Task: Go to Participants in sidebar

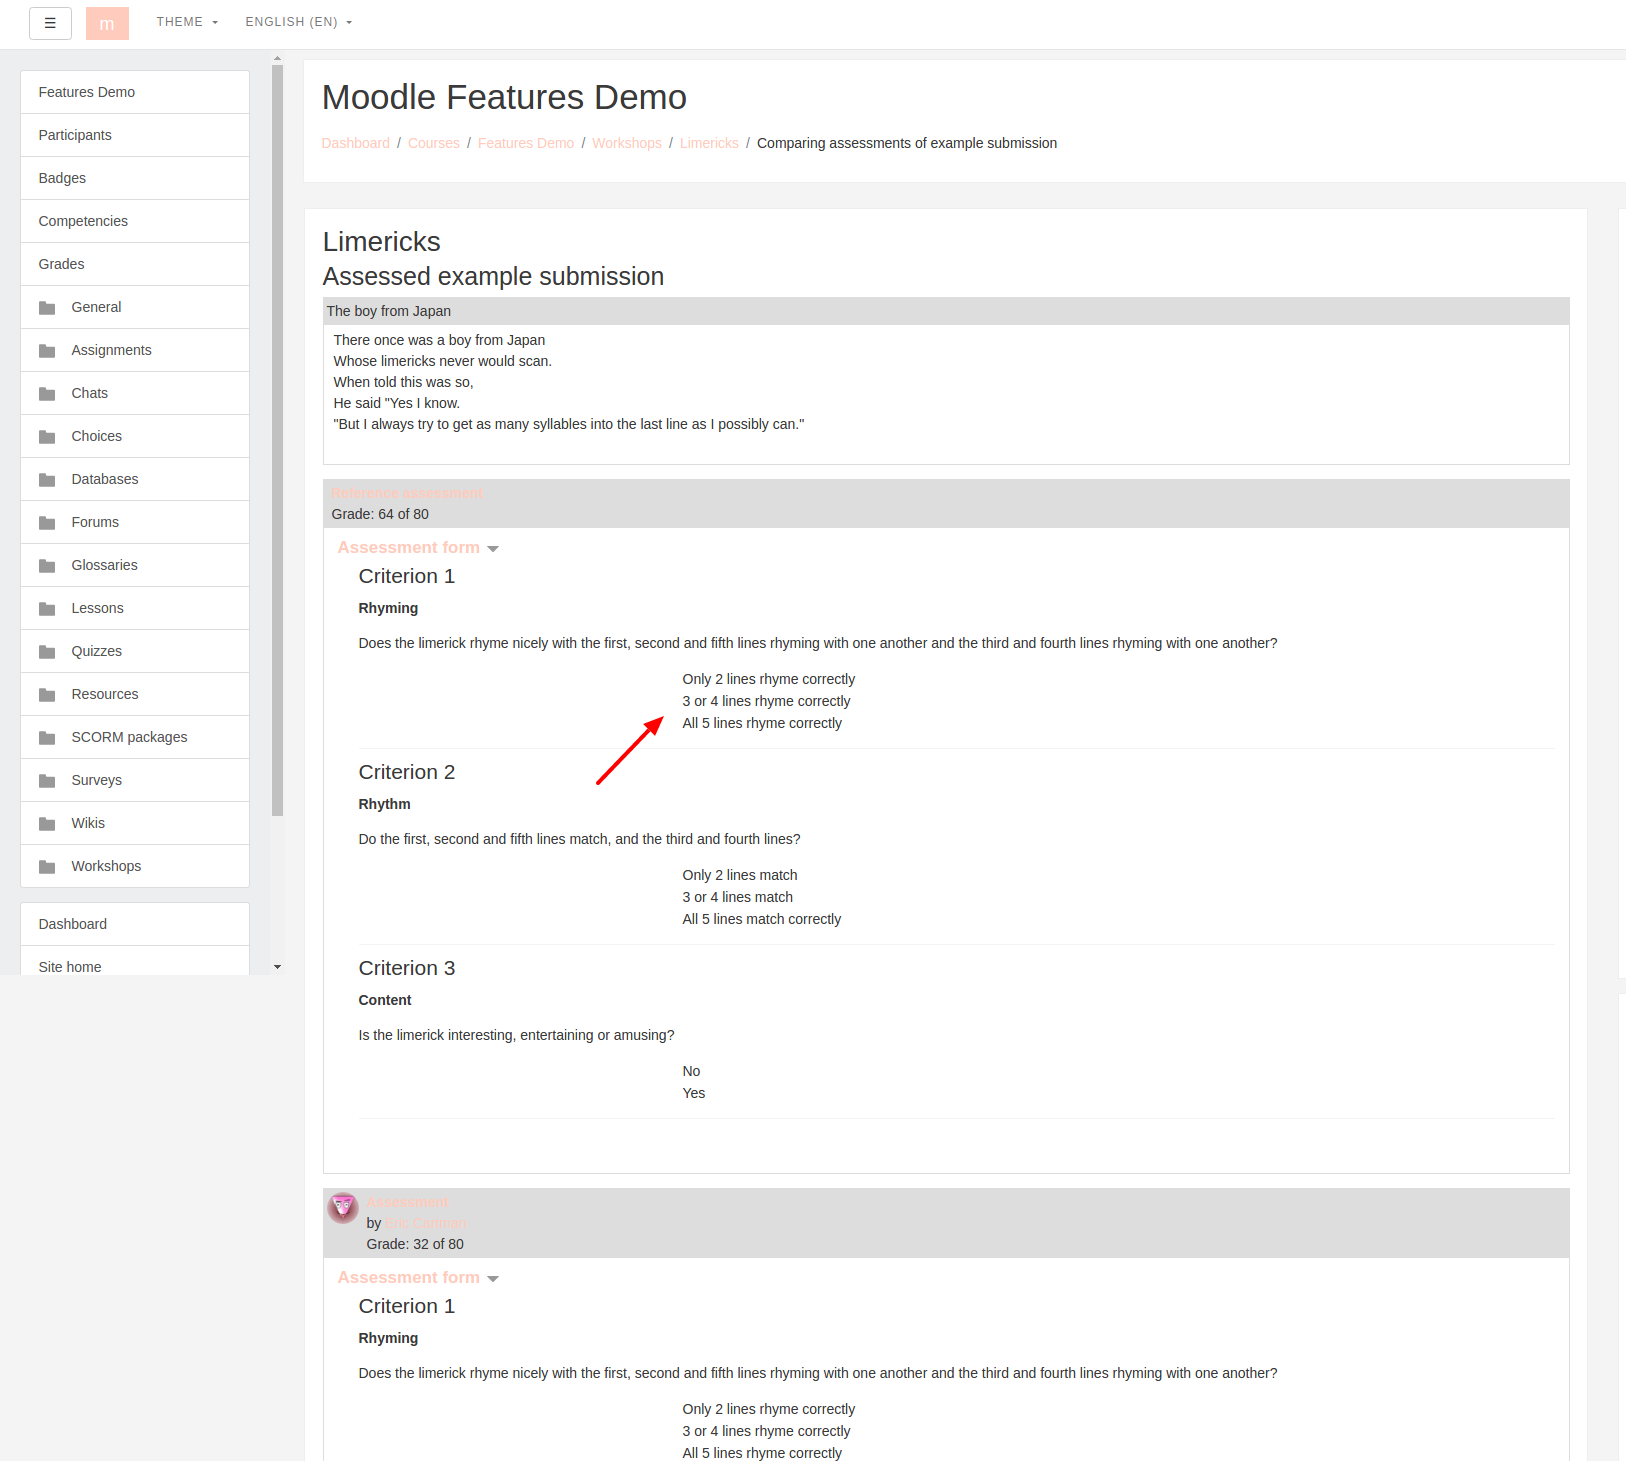Action: point(135,135)
